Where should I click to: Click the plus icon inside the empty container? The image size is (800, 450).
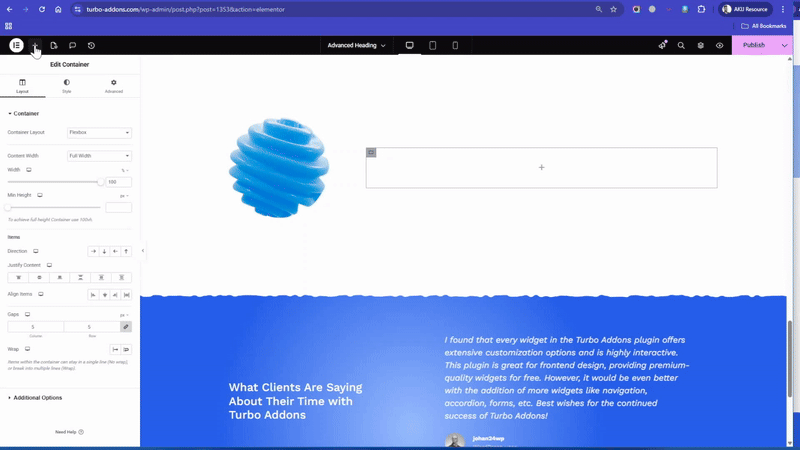(x=541, y=168)
